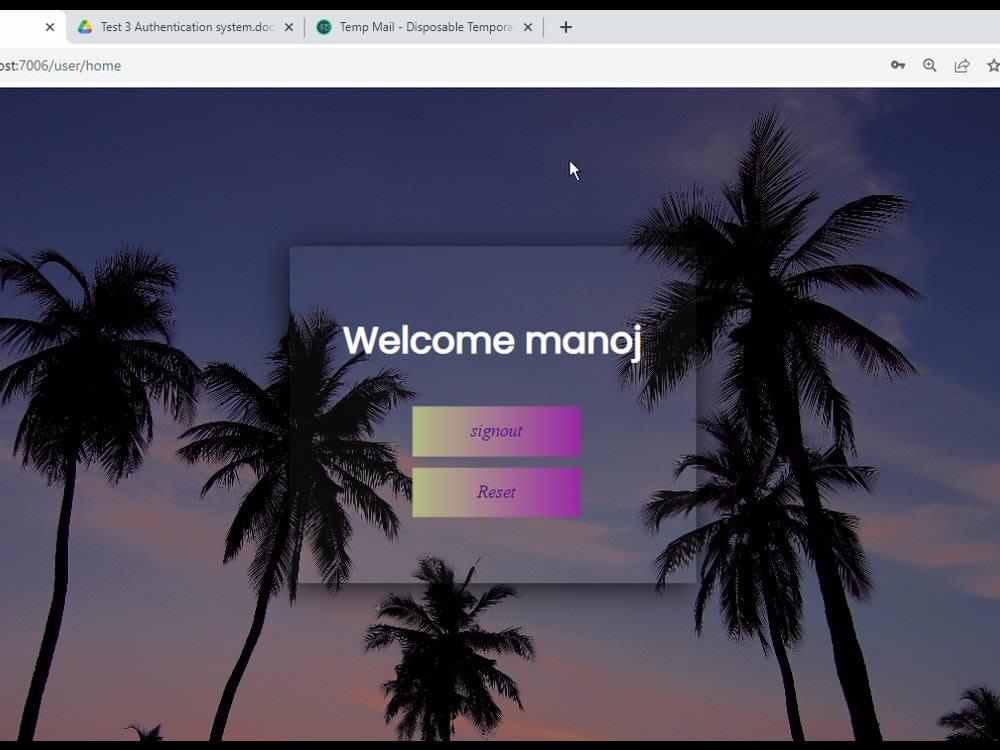Focus the address bar URL
Screen dimensions: 1000x750
point(61,66)
